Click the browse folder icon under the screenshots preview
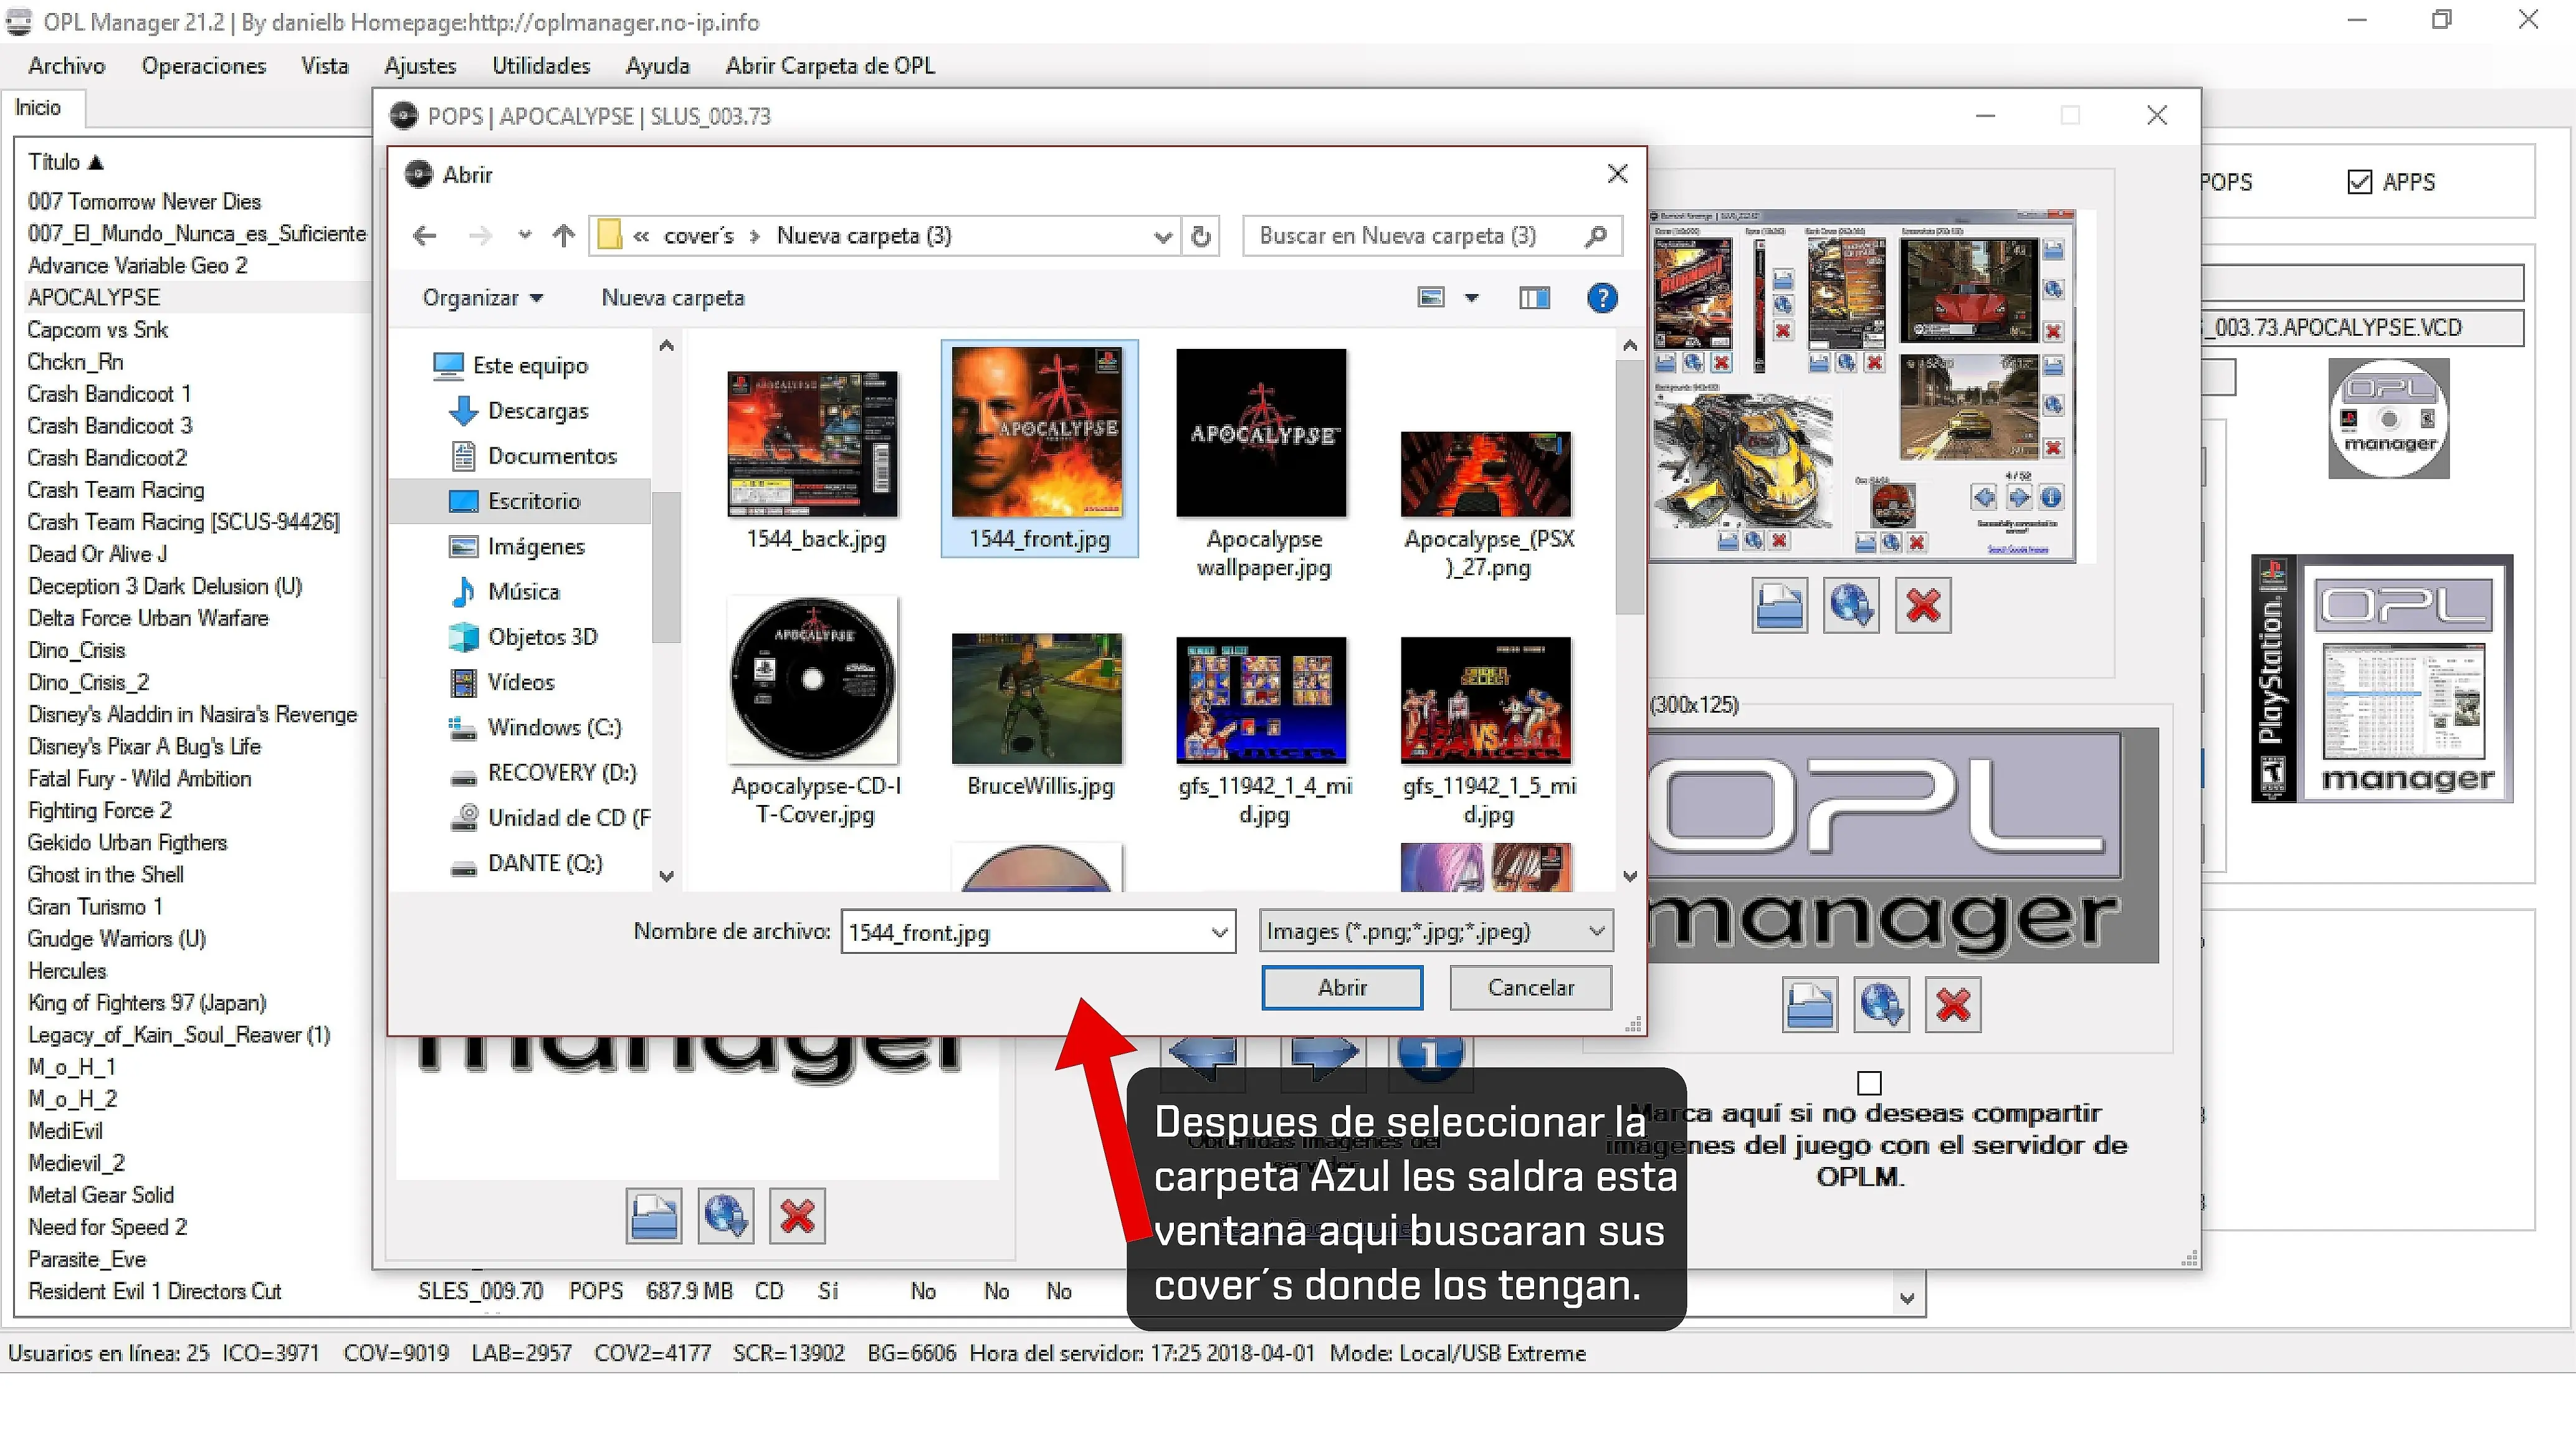The height and width of the screenshot is (1448, 2576). coord(1779,605)
